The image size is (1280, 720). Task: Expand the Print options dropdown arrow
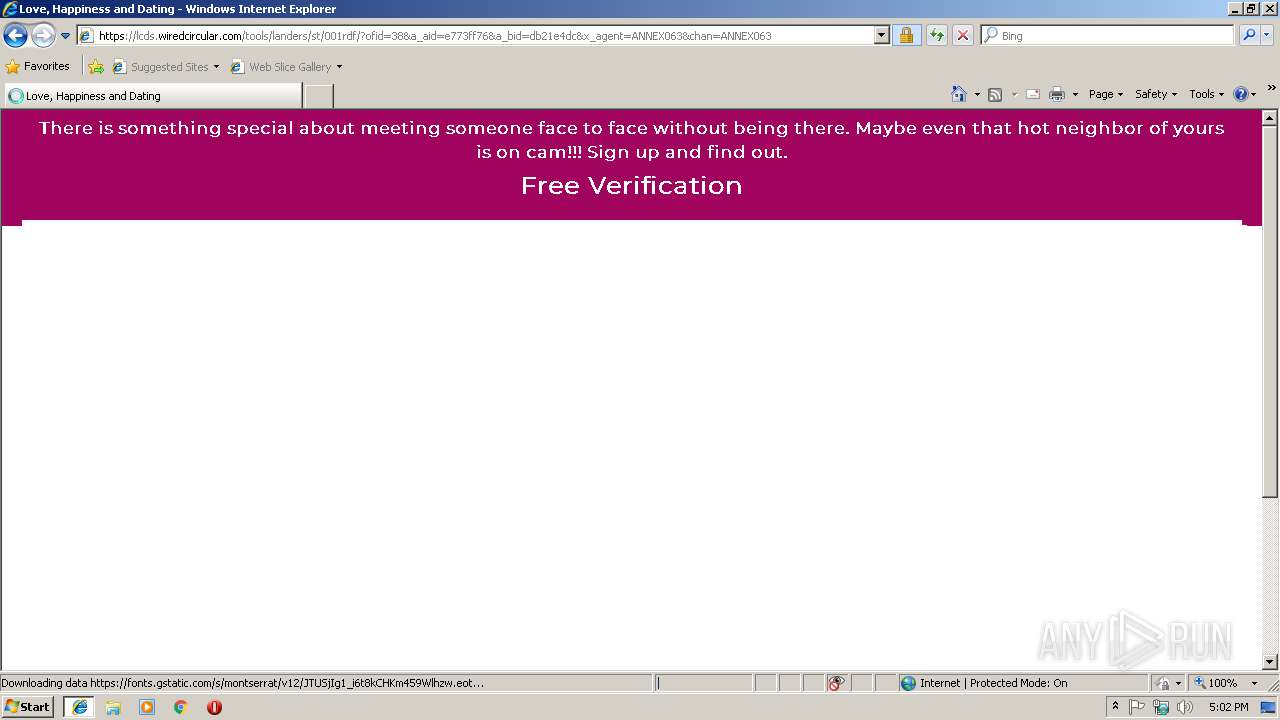coord(1075,94)
